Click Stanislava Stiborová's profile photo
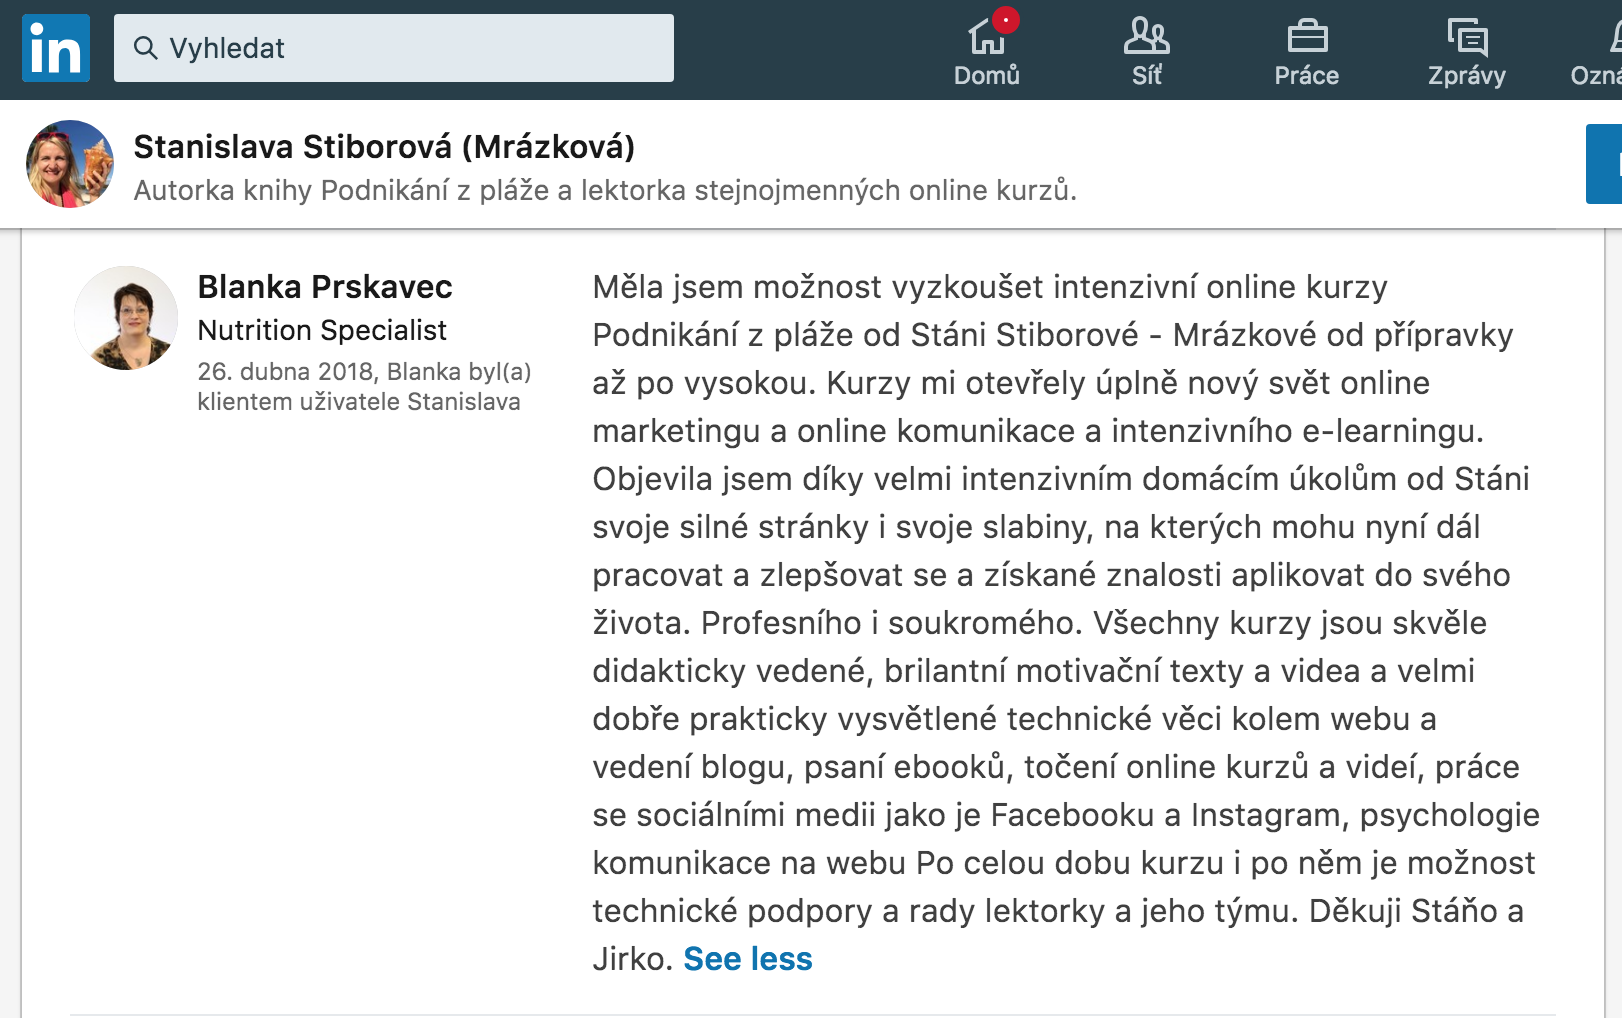 (x=70, y=164)
